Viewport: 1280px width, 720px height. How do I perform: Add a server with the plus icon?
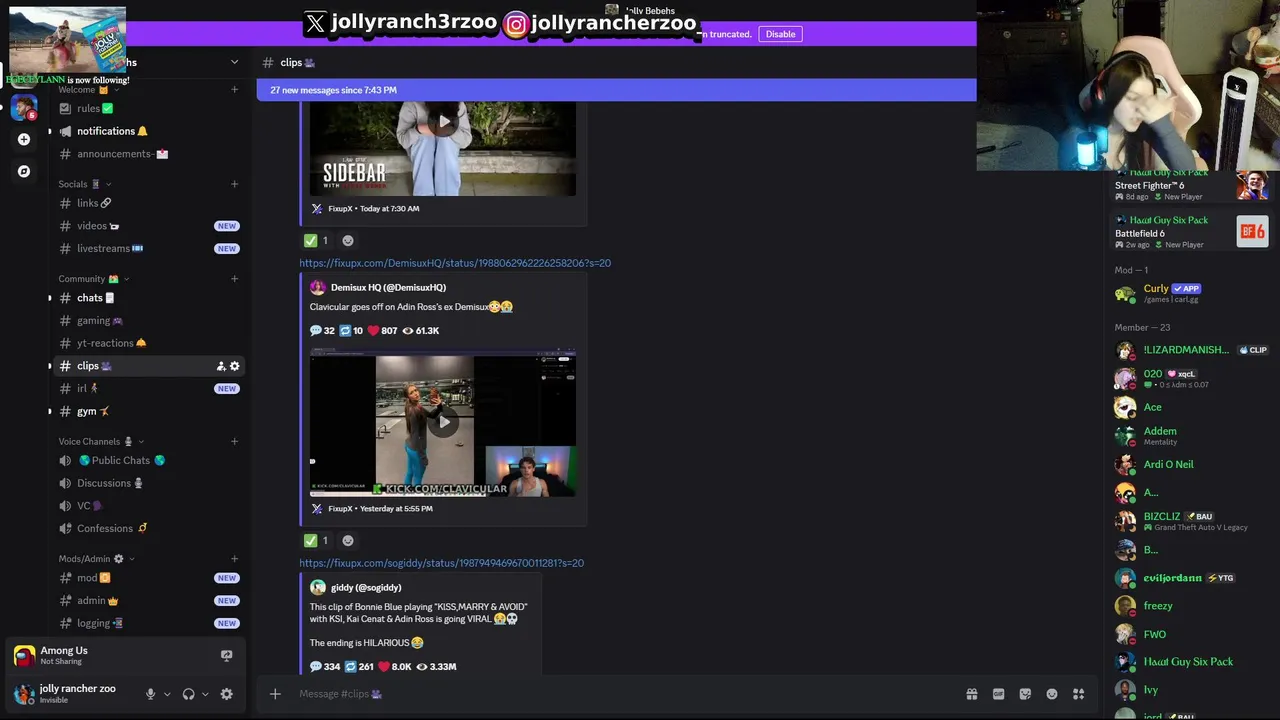pyautogui.click(x=24, y=139)
